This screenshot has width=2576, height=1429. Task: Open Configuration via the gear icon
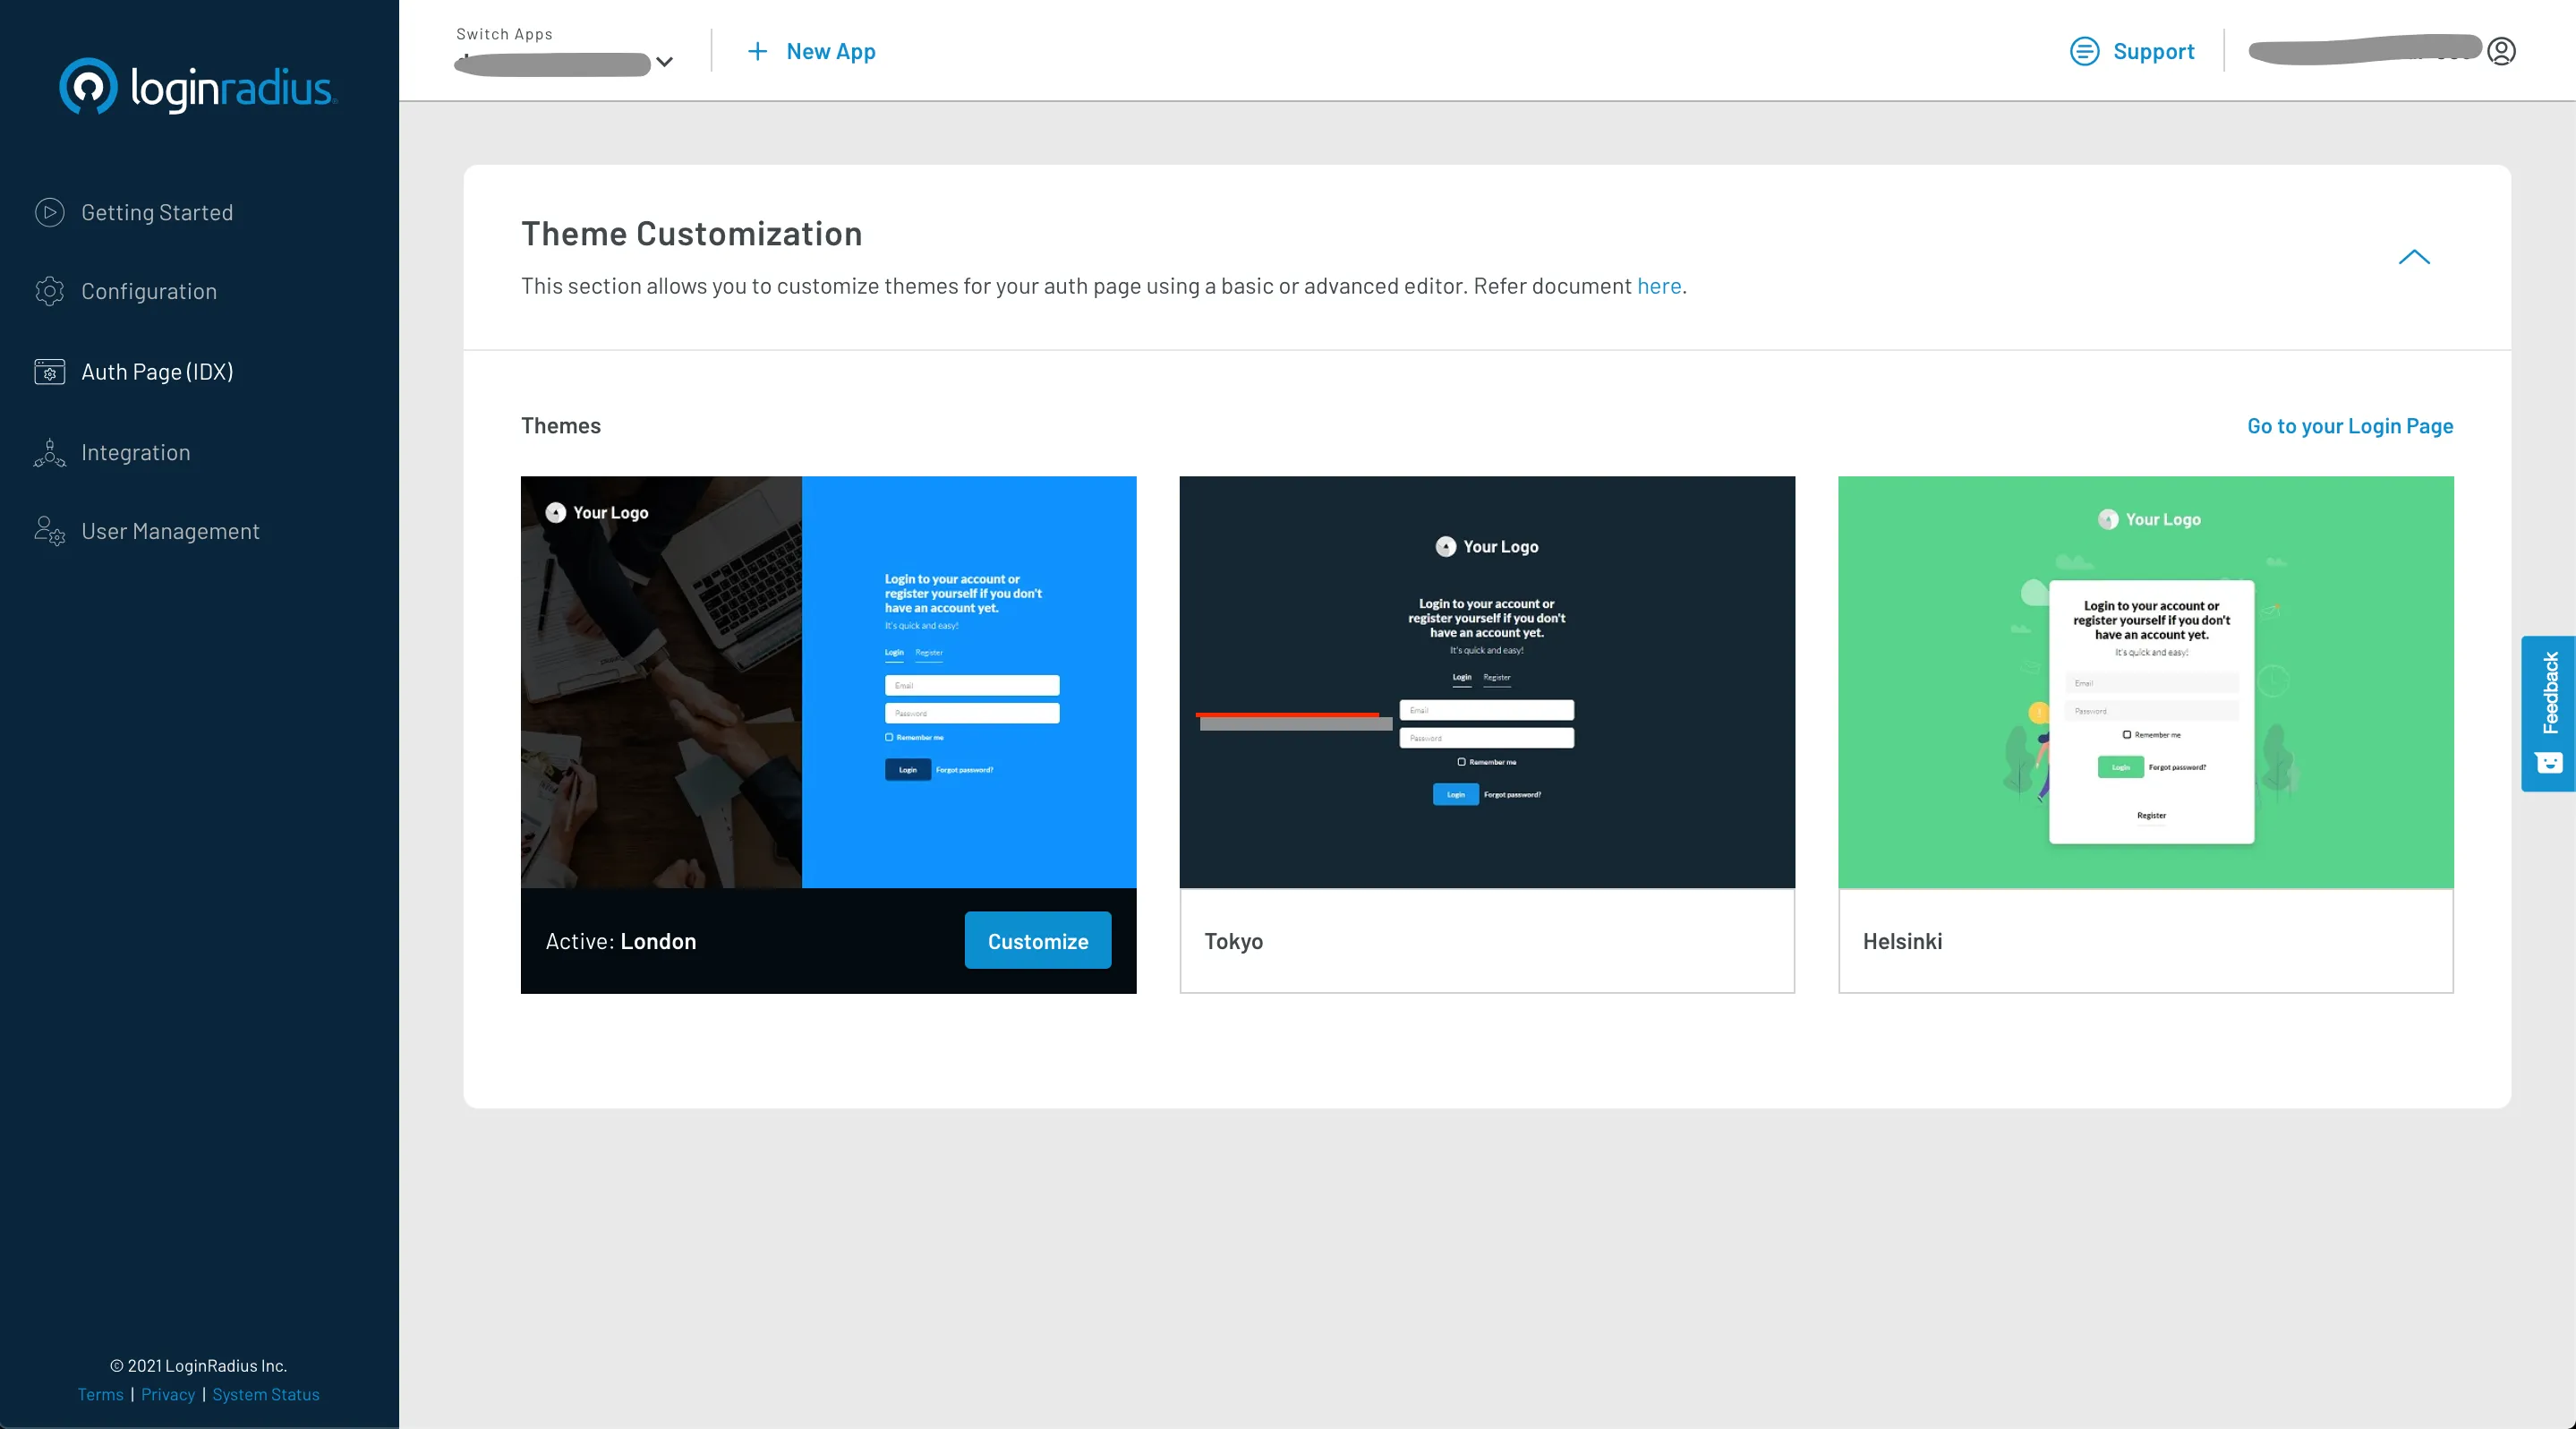coord(49,291)
